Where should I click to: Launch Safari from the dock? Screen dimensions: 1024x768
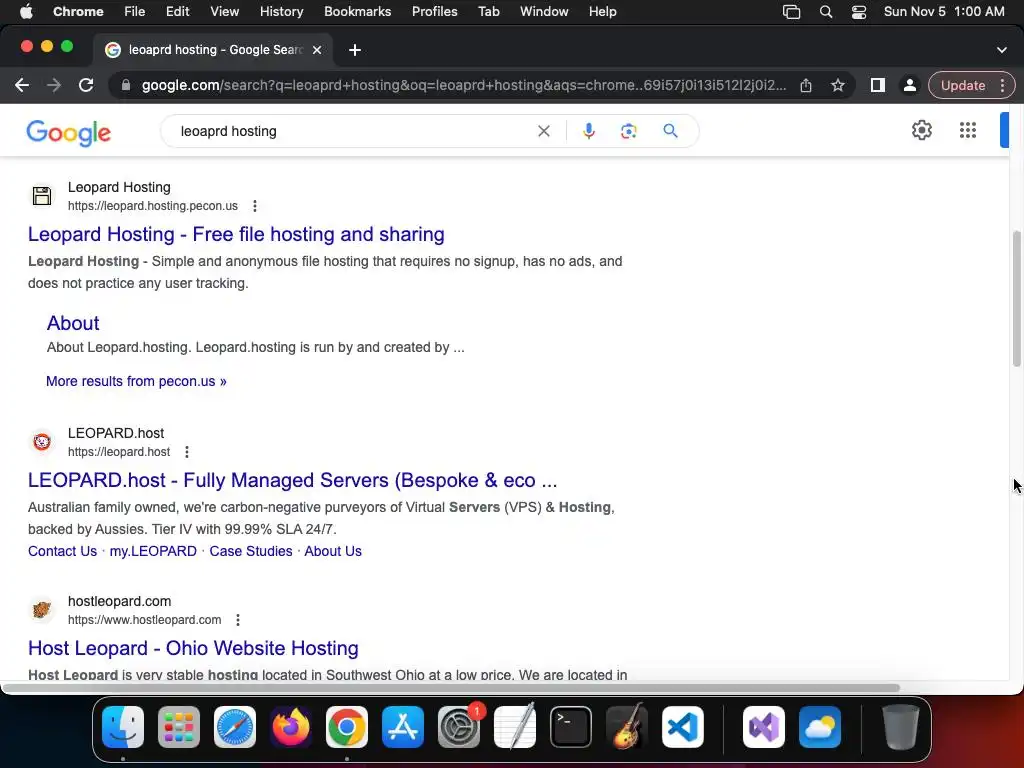pos(235,727)
